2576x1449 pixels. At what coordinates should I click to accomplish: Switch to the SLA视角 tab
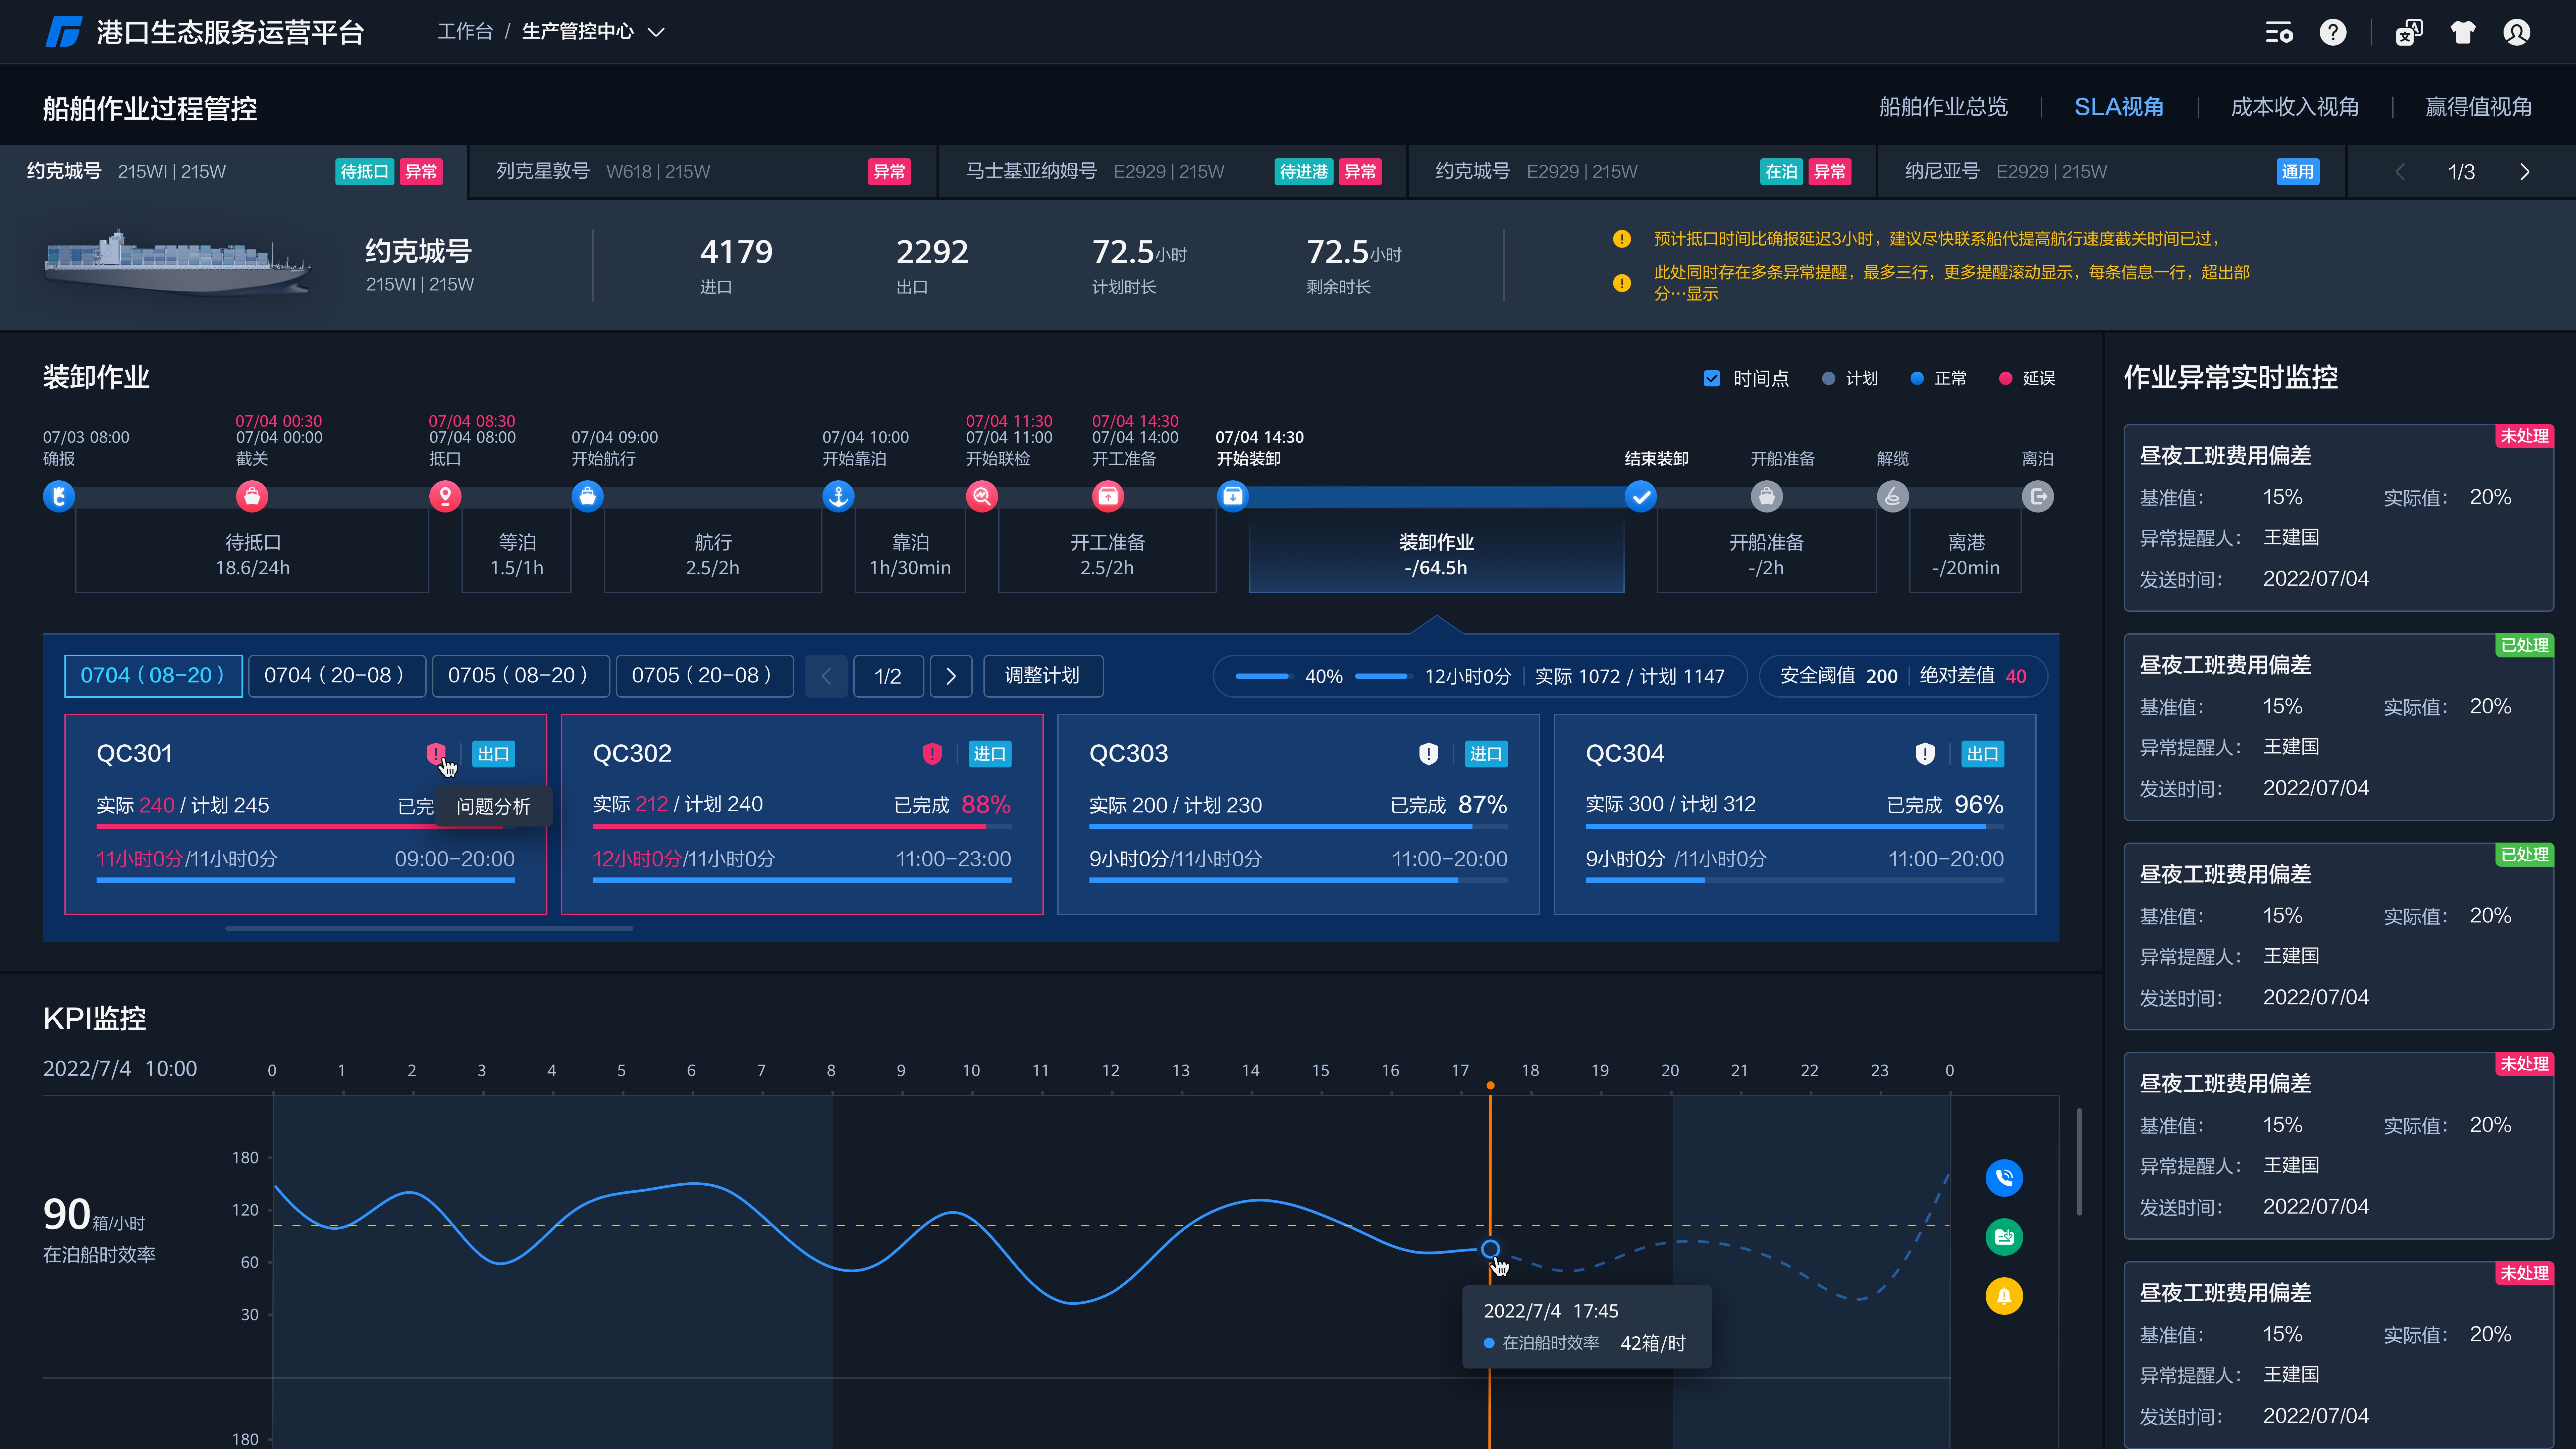click(x=2119, y=107)
